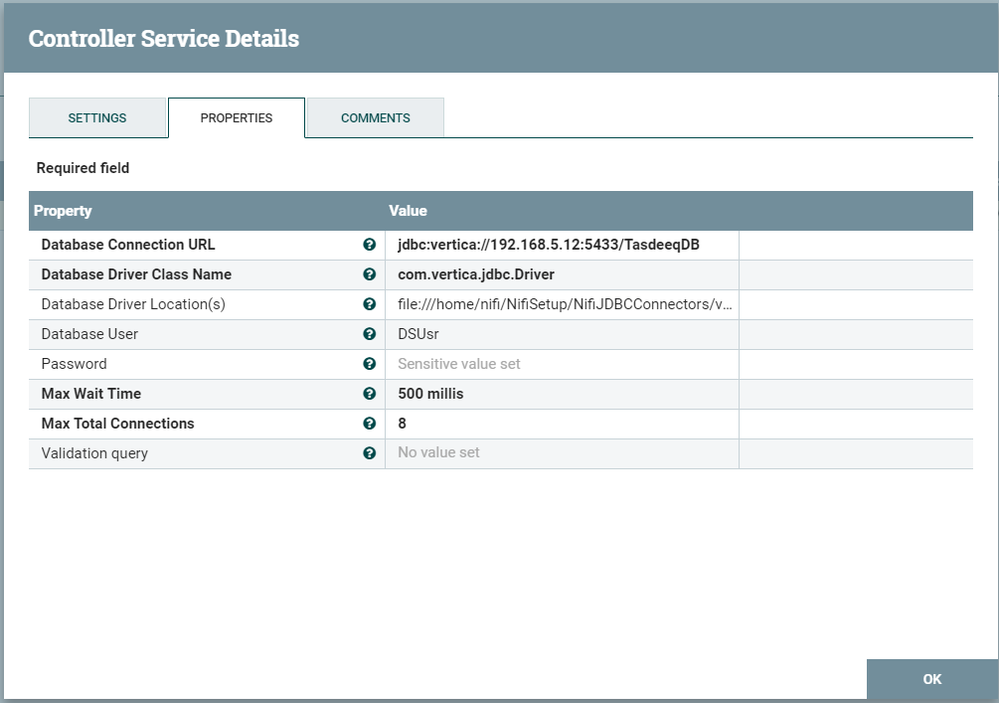Open help for Database Driver Class Name
Viewport: 999px width, 703px height.
(369, 274)
